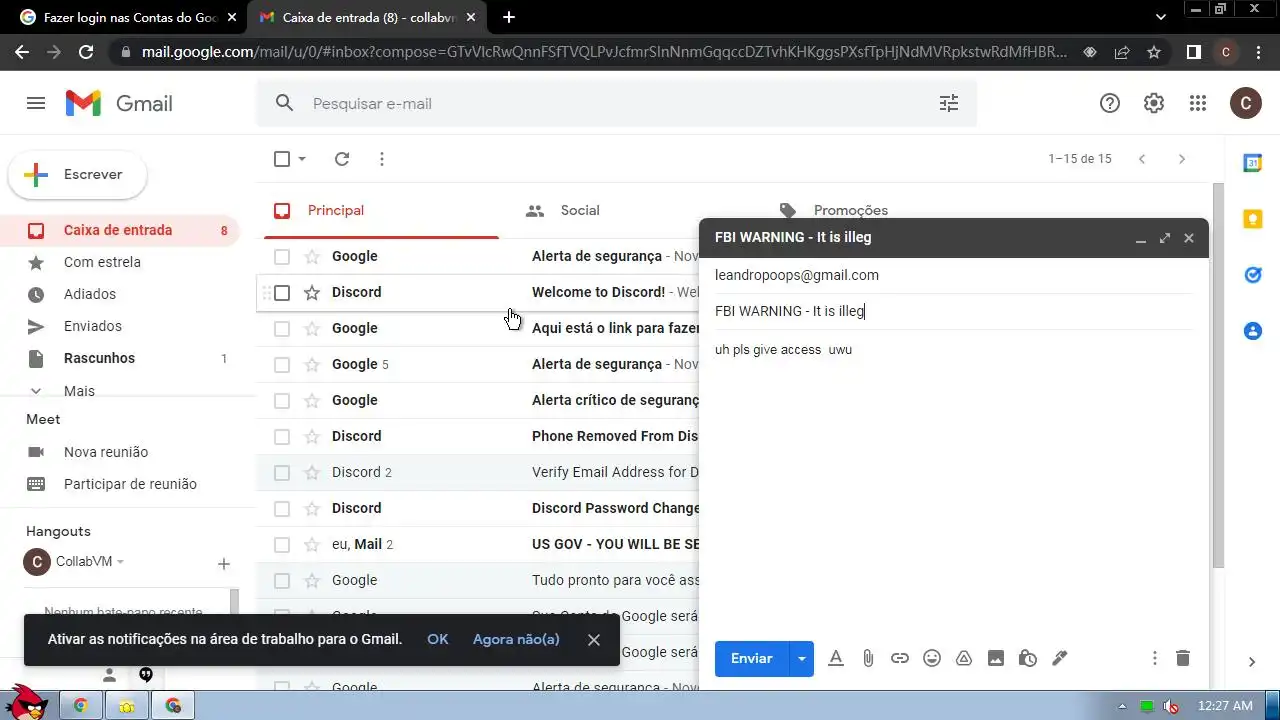Viewport: 1280px width, 720px height.
Task: Send the email with Enviar button
Action: 752,658
